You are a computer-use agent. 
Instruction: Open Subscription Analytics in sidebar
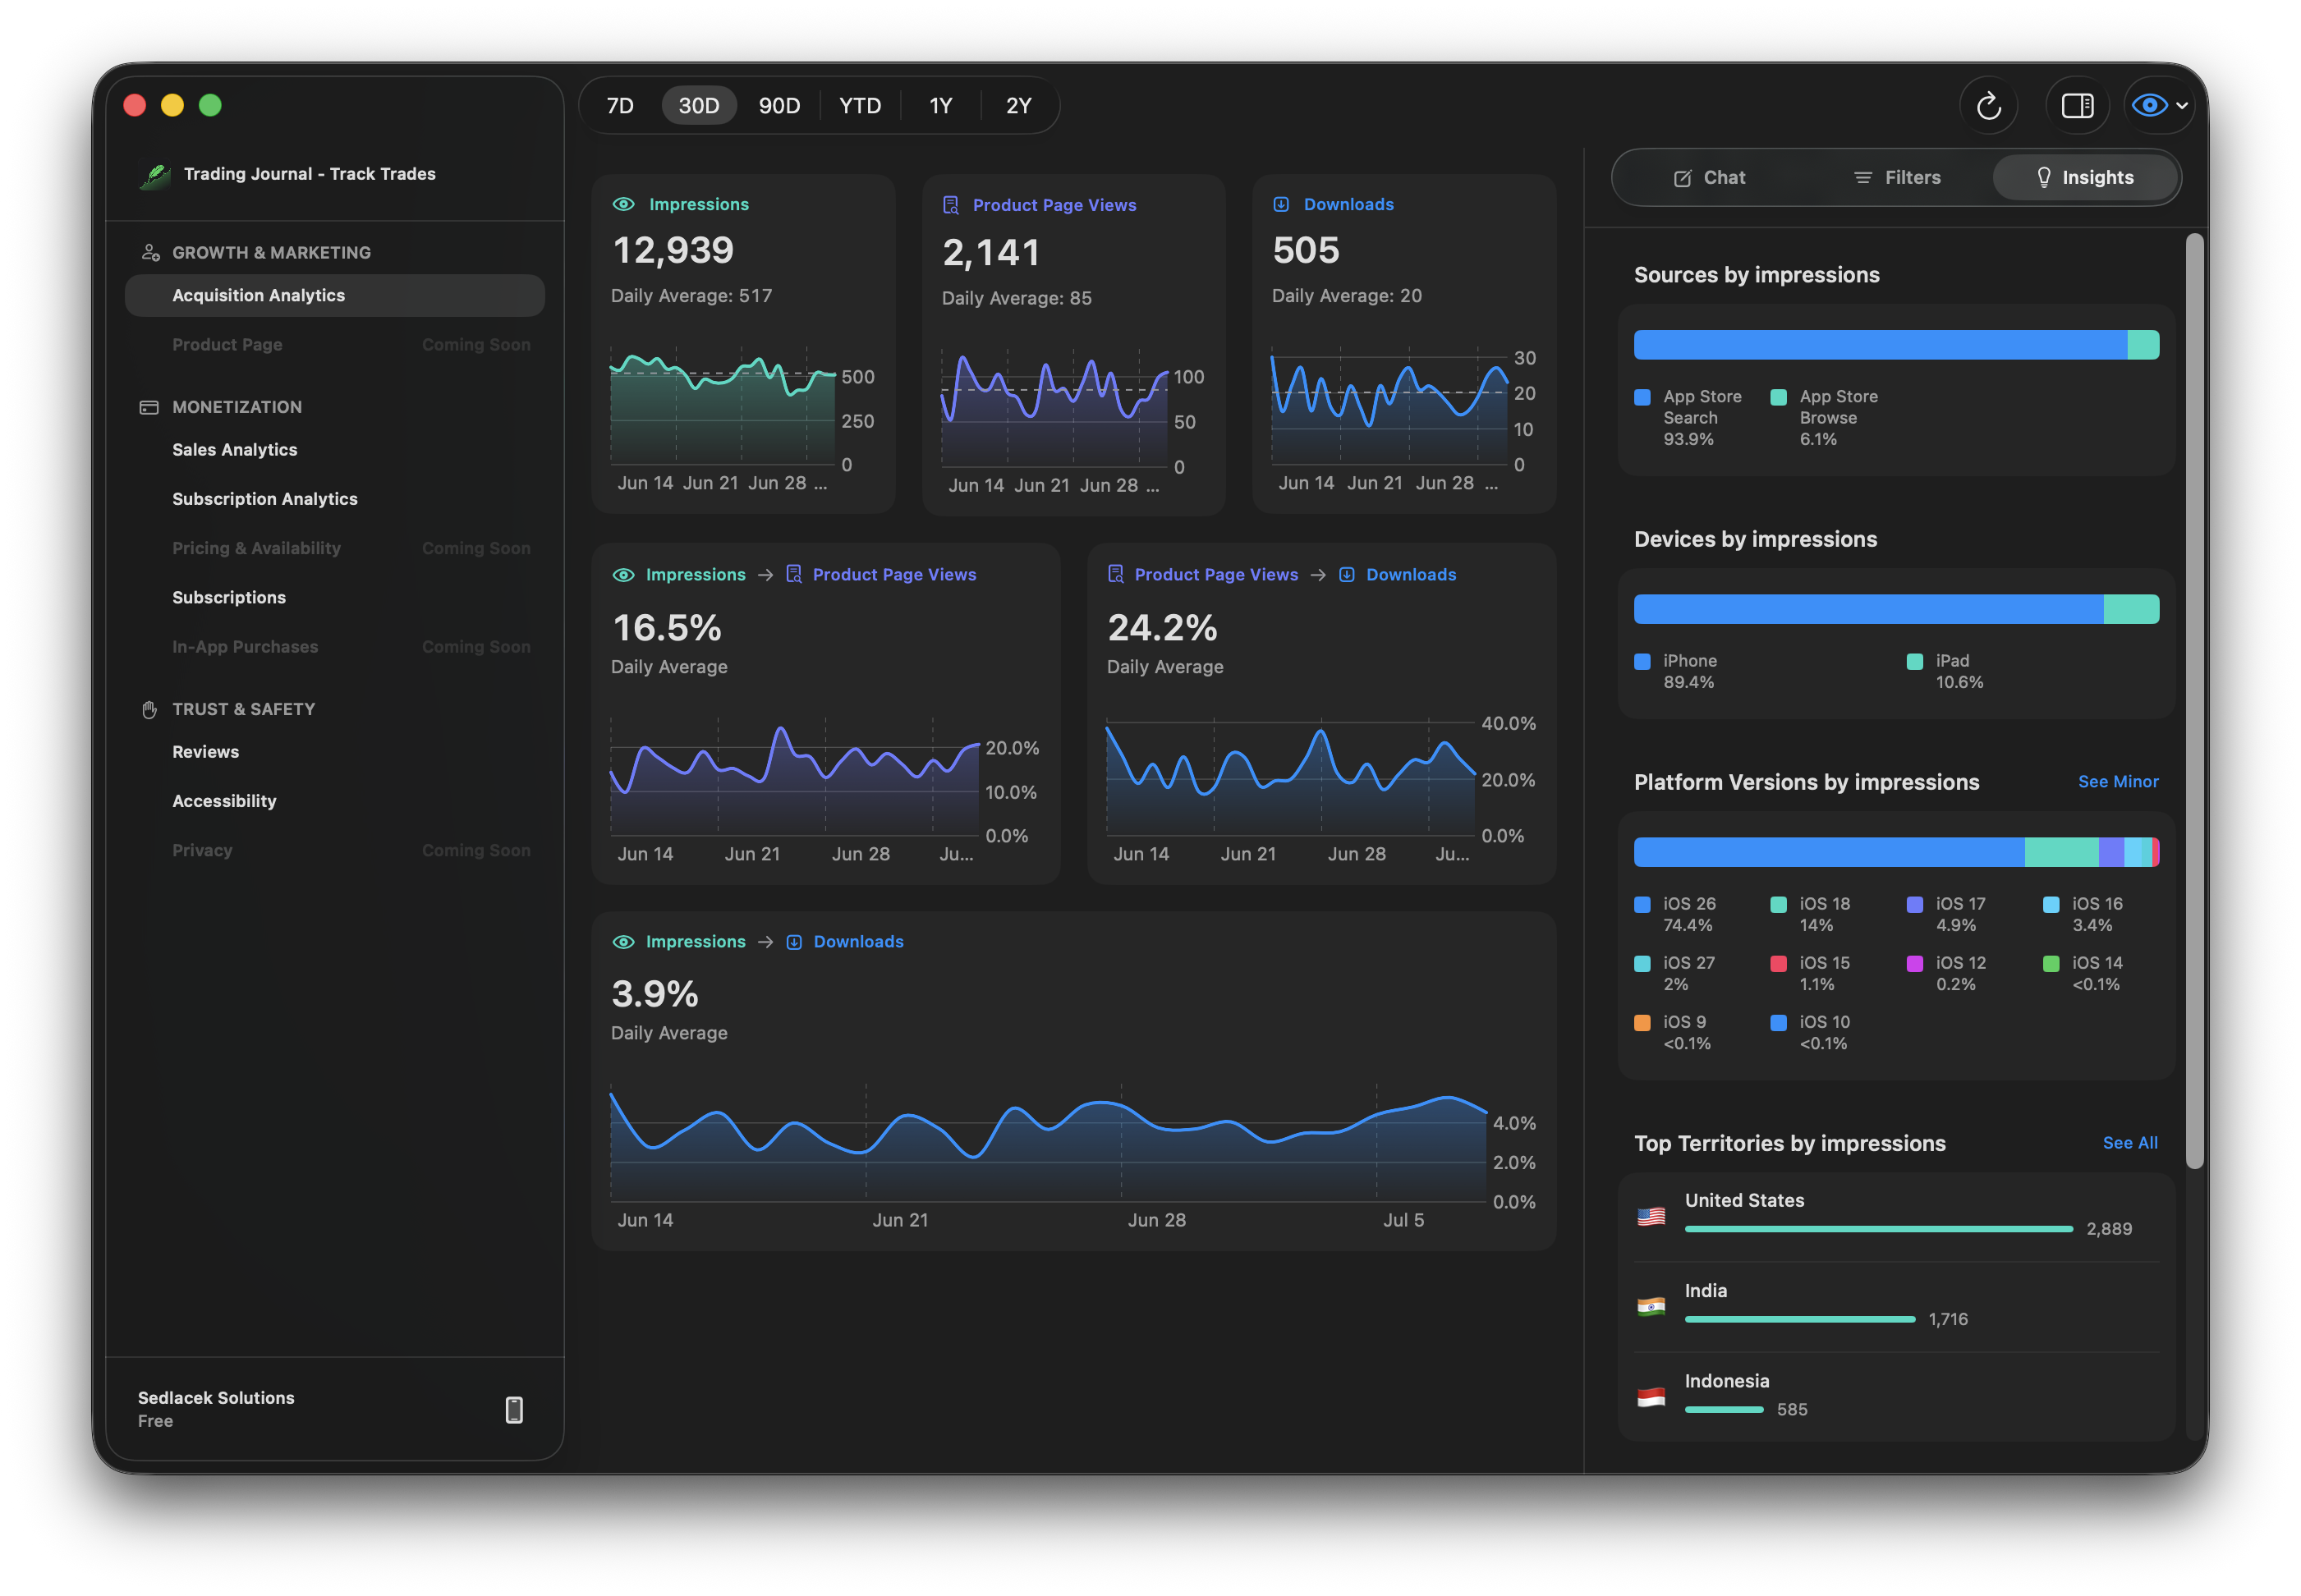(334, 499)
